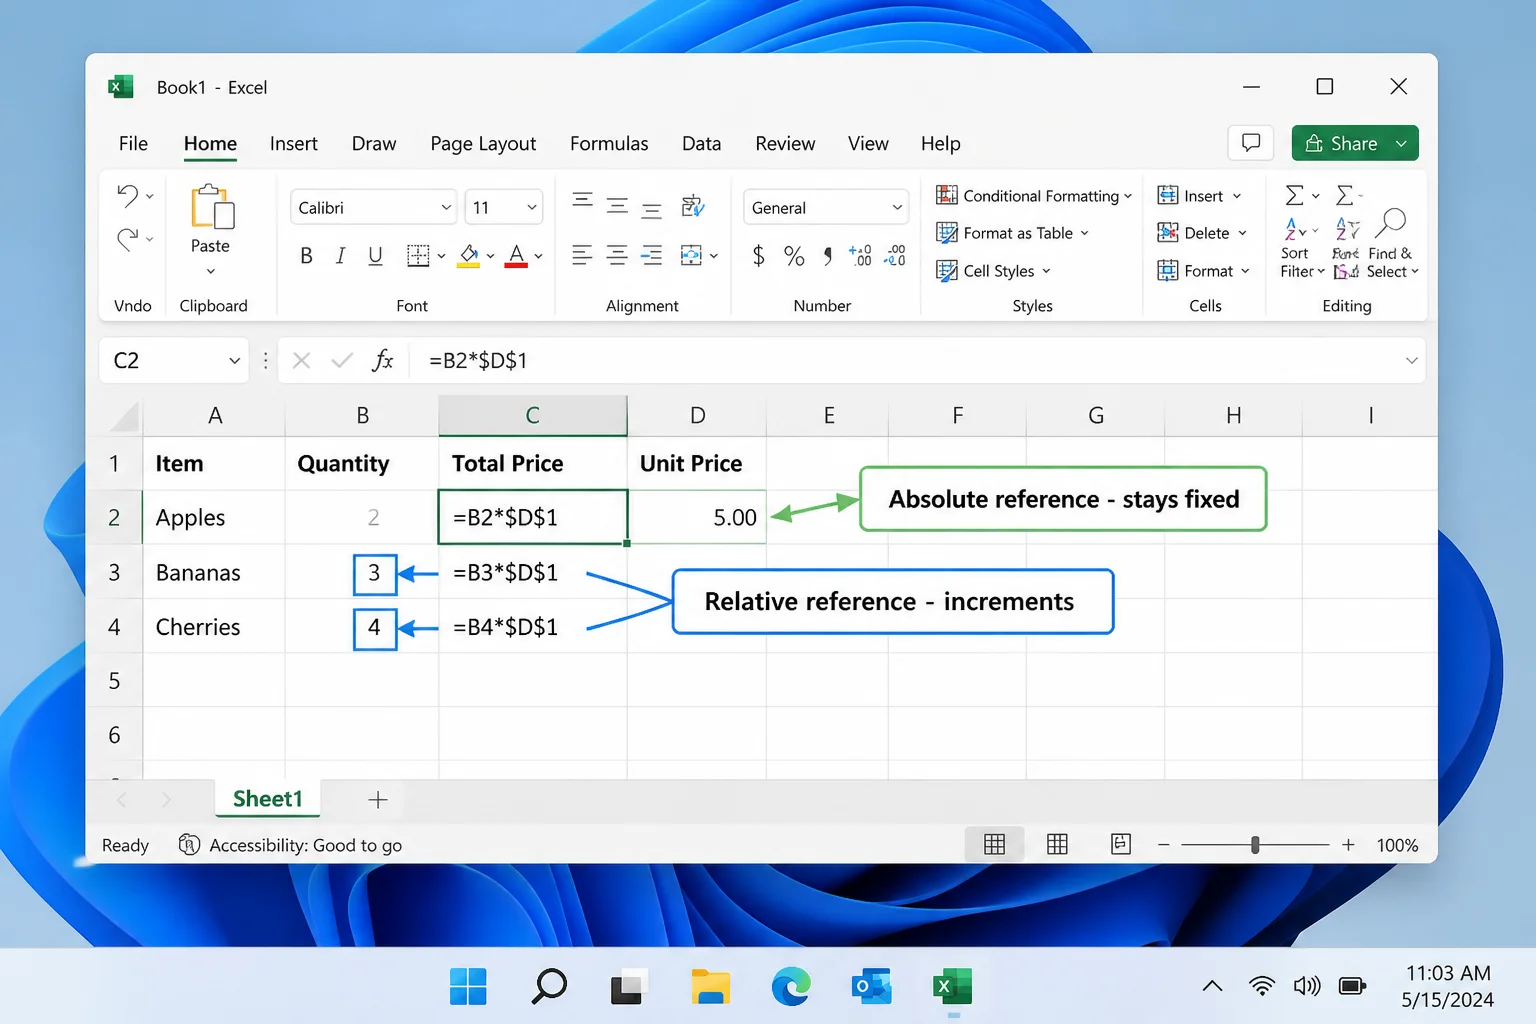Click Format cells button

point(1204,271)
